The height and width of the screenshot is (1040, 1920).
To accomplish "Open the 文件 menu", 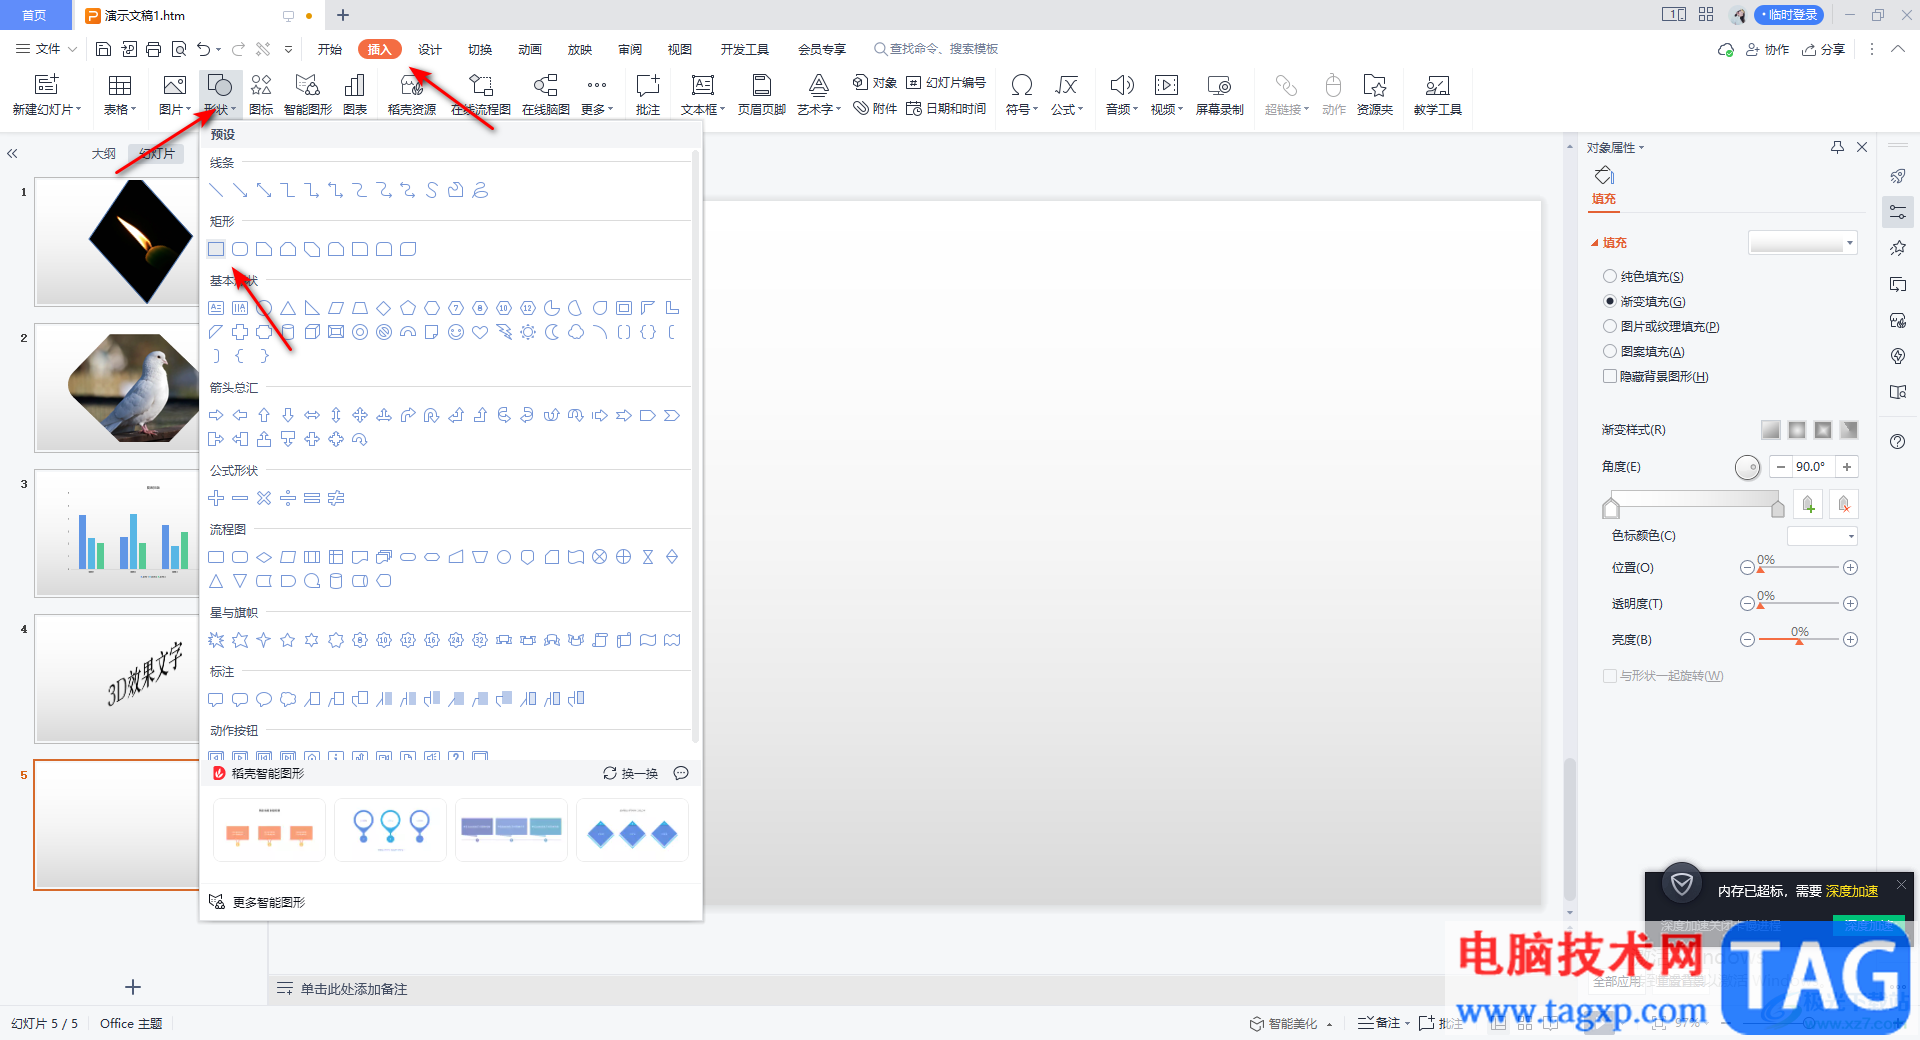I will tap(46, 49).
